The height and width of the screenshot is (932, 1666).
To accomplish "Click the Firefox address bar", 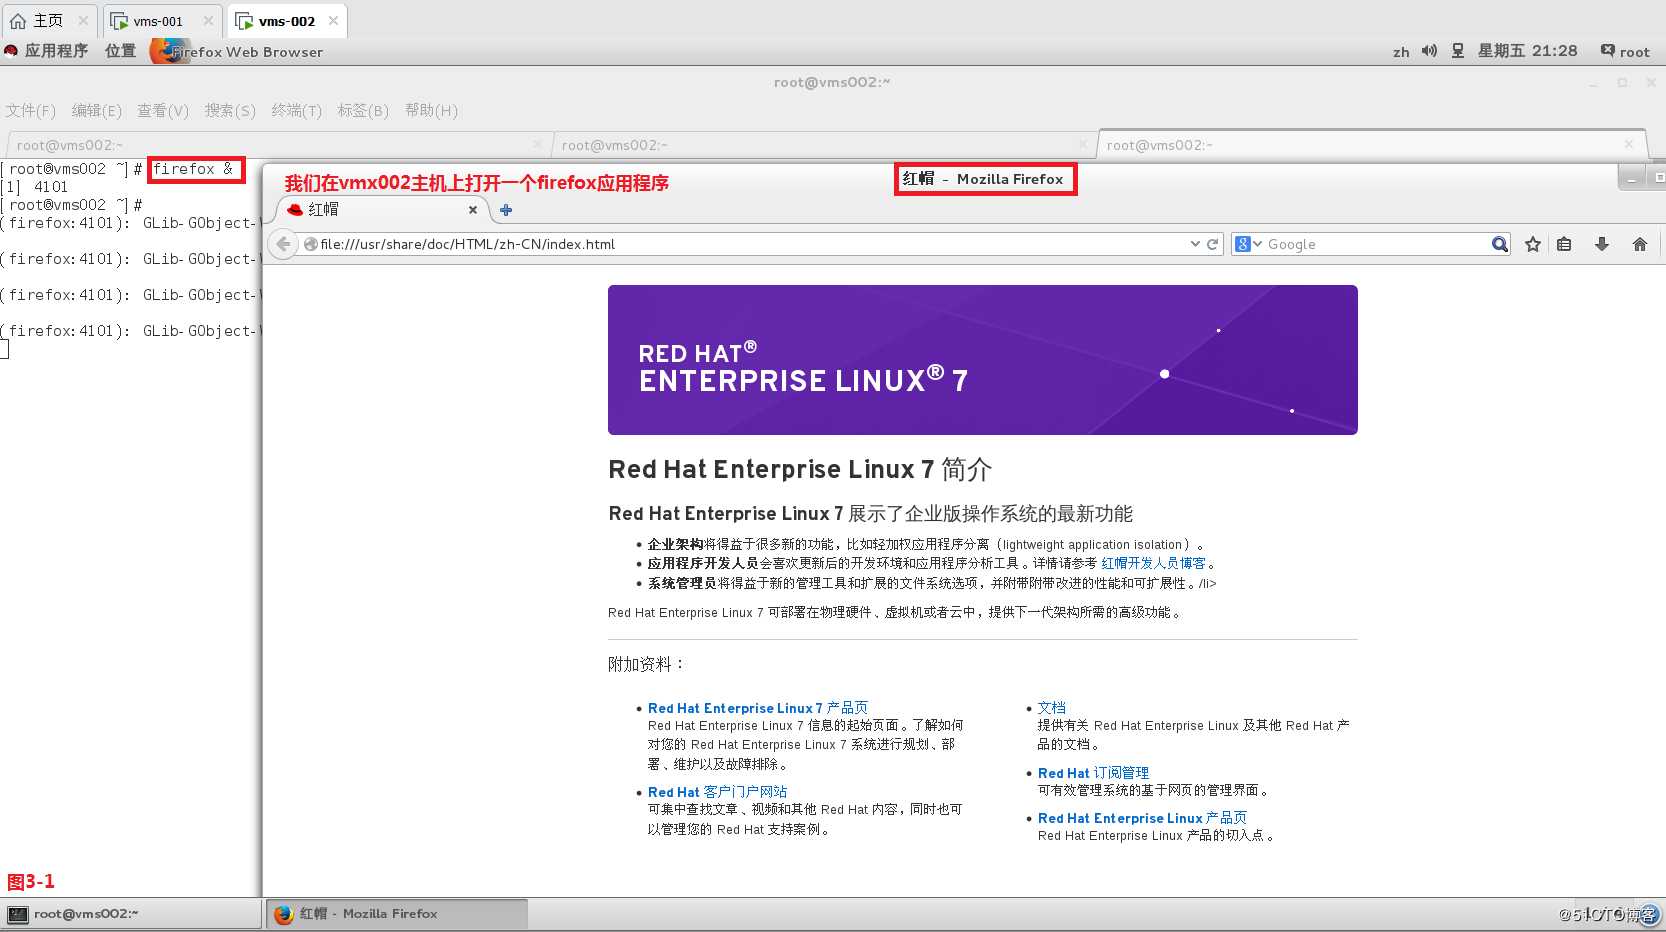I will pyautogui.click(x=752, y=244).
